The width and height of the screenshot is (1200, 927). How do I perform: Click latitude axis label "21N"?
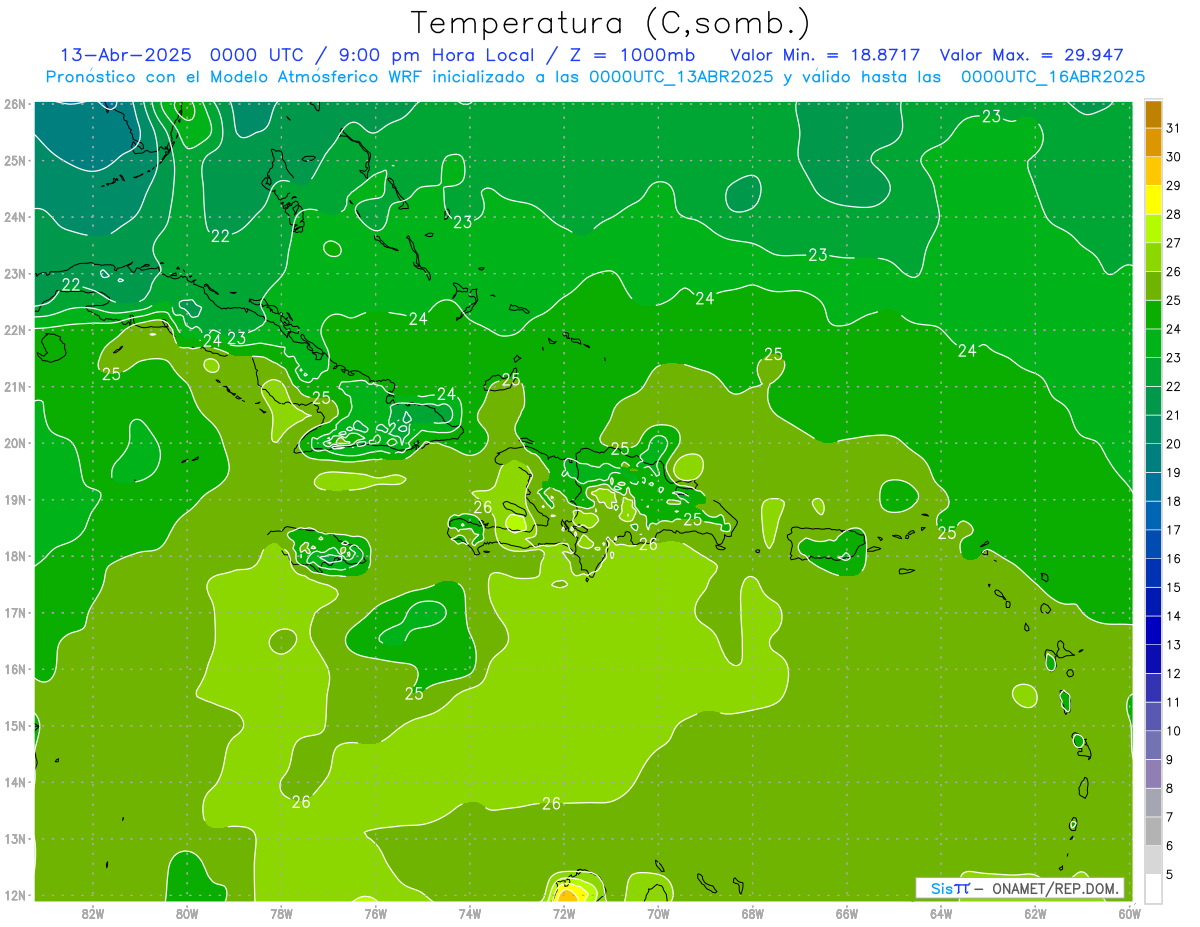[x=15, y=386]
